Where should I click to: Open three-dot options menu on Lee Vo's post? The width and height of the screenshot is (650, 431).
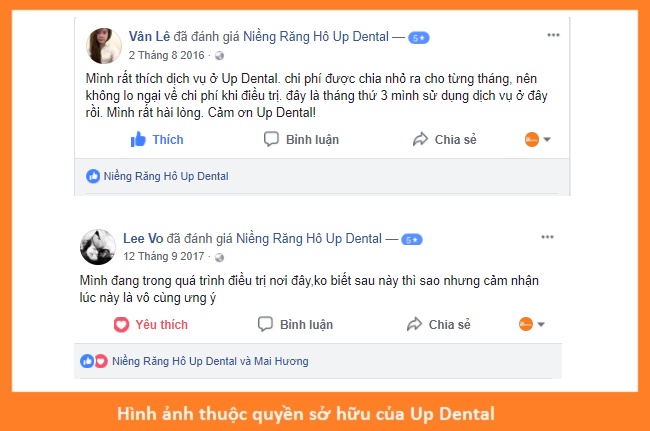tap(547, 237)
